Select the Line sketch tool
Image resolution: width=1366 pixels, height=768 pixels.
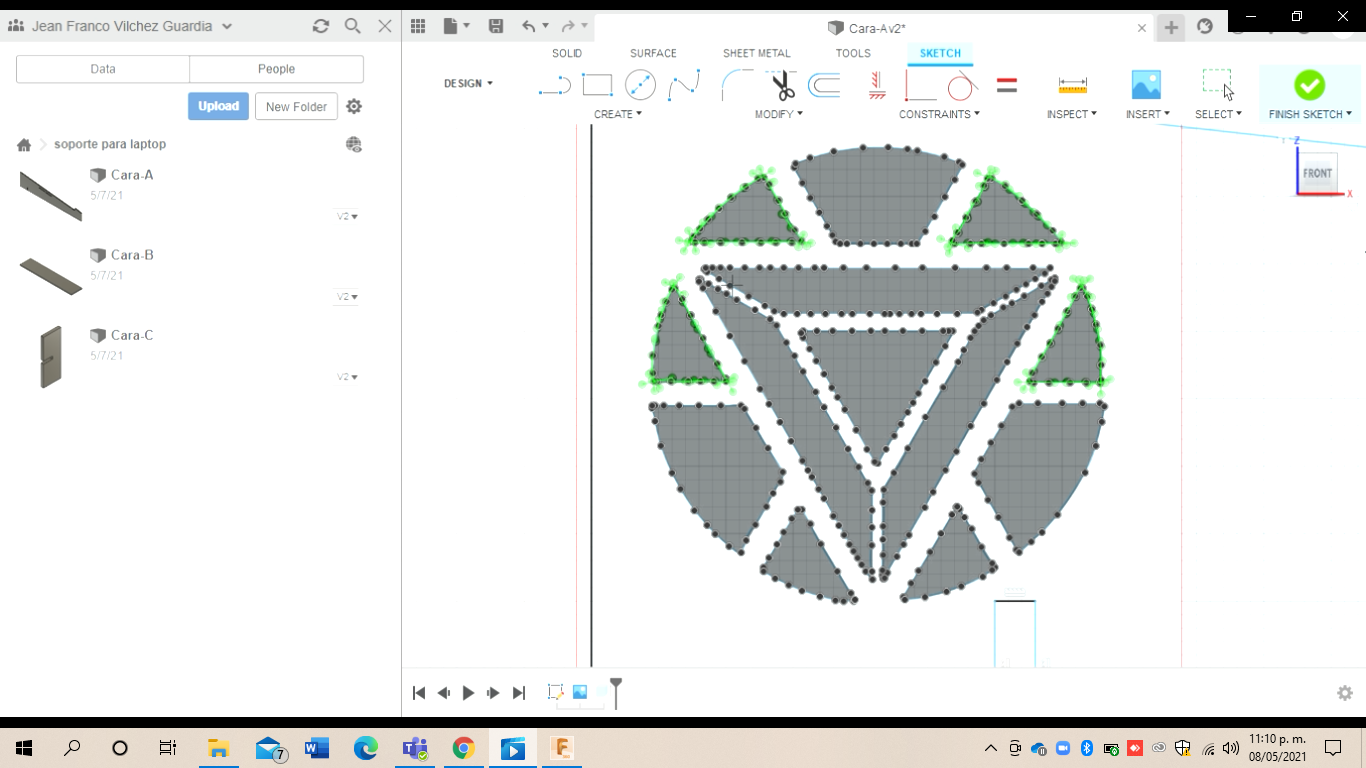tap(554, 86)
